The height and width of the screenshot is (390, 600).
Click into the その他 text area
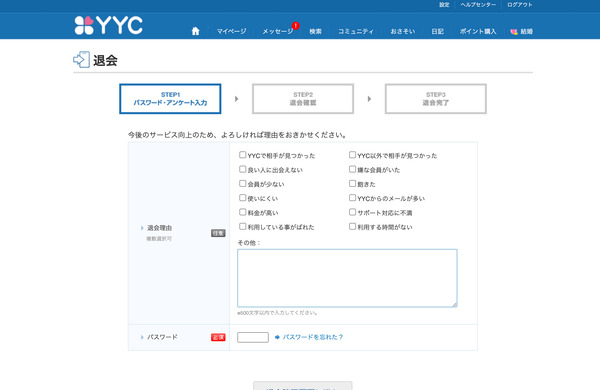(347, 278)
